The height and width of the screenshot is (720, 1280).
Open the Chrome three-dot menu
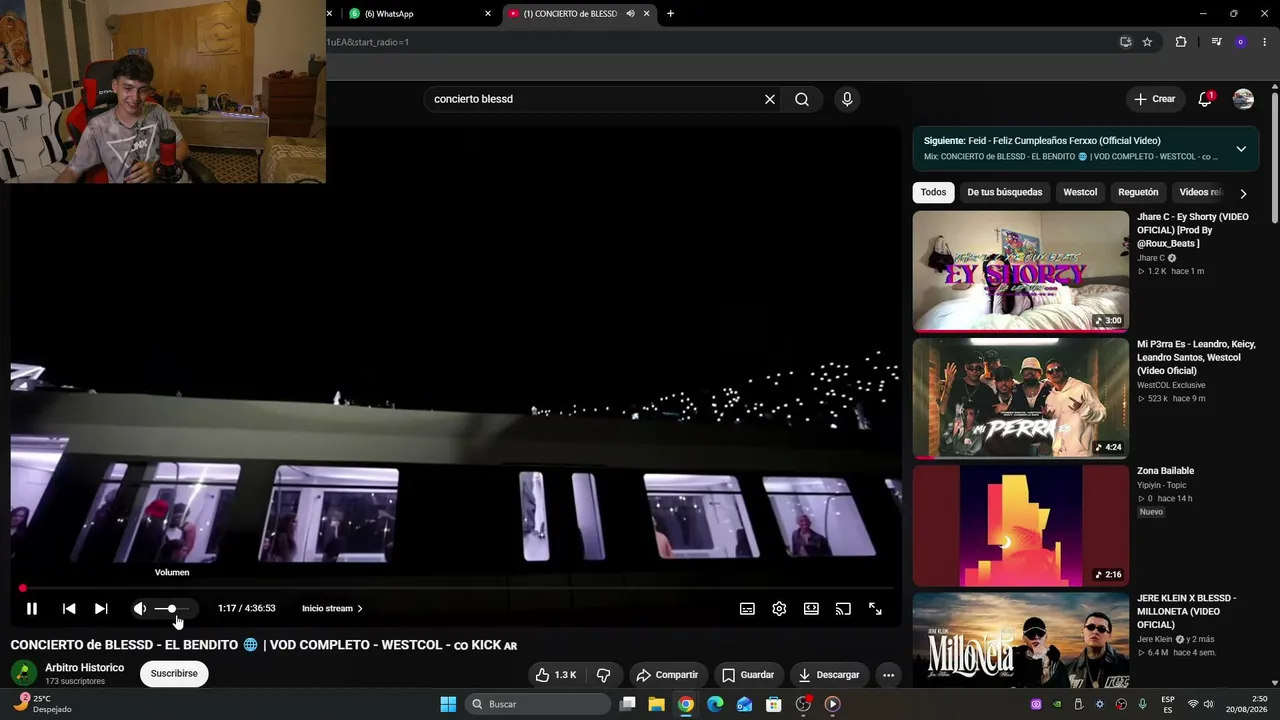point(1265,42)
